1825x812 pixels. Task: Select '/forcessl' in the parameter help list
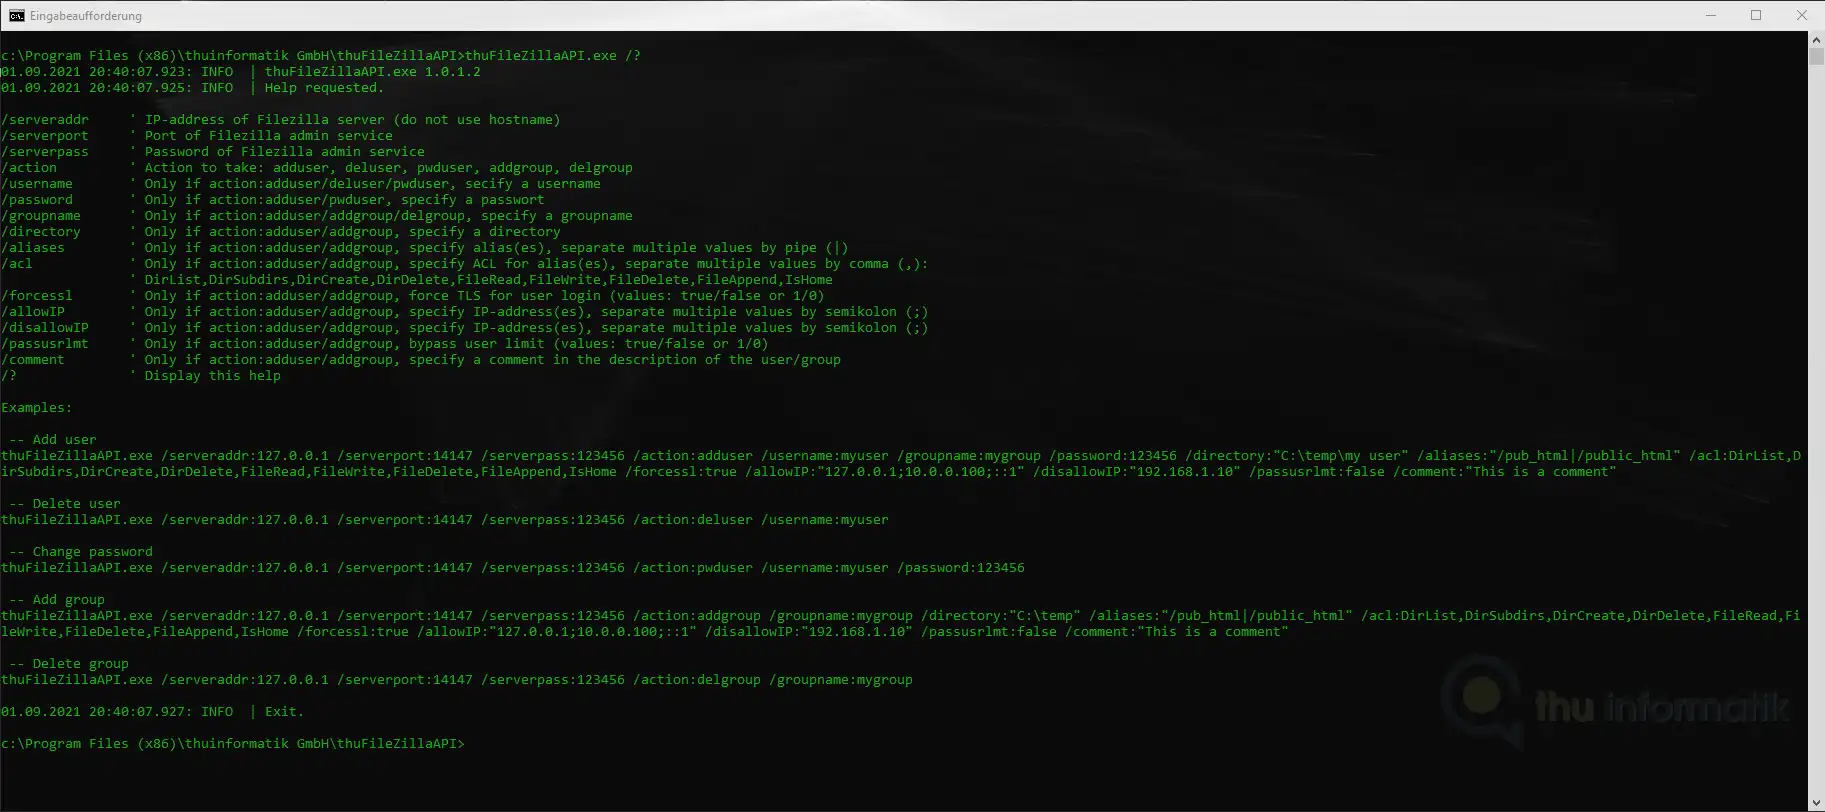pyautogui.click(x=37, y=296)
